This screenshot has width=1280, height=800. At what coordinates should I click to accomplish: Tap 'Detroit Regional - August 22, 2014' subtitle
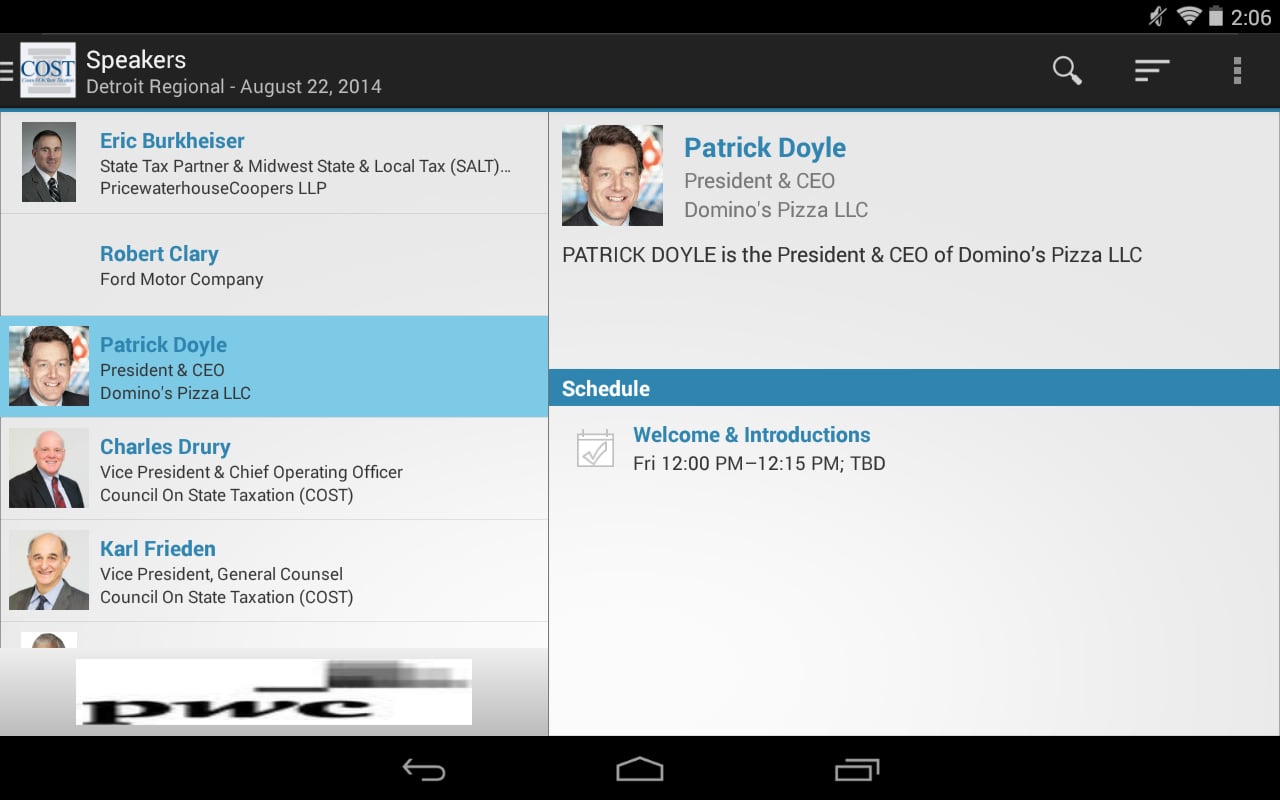click(234, 87)
